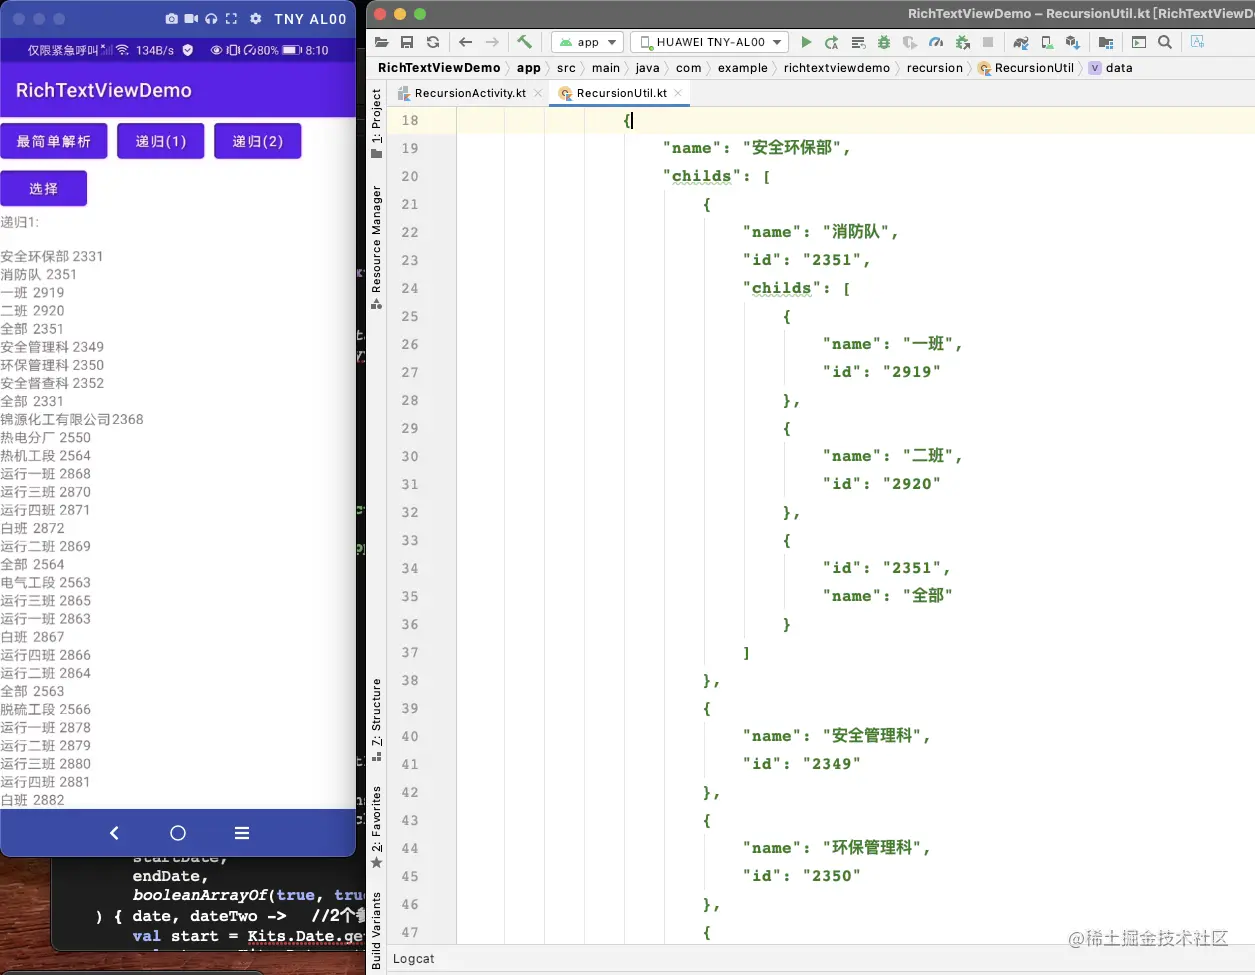The height and width of the screenshot is (975, 1255).
Task: Click the Build project hammer icon
Action: click(x=524, y=42)
